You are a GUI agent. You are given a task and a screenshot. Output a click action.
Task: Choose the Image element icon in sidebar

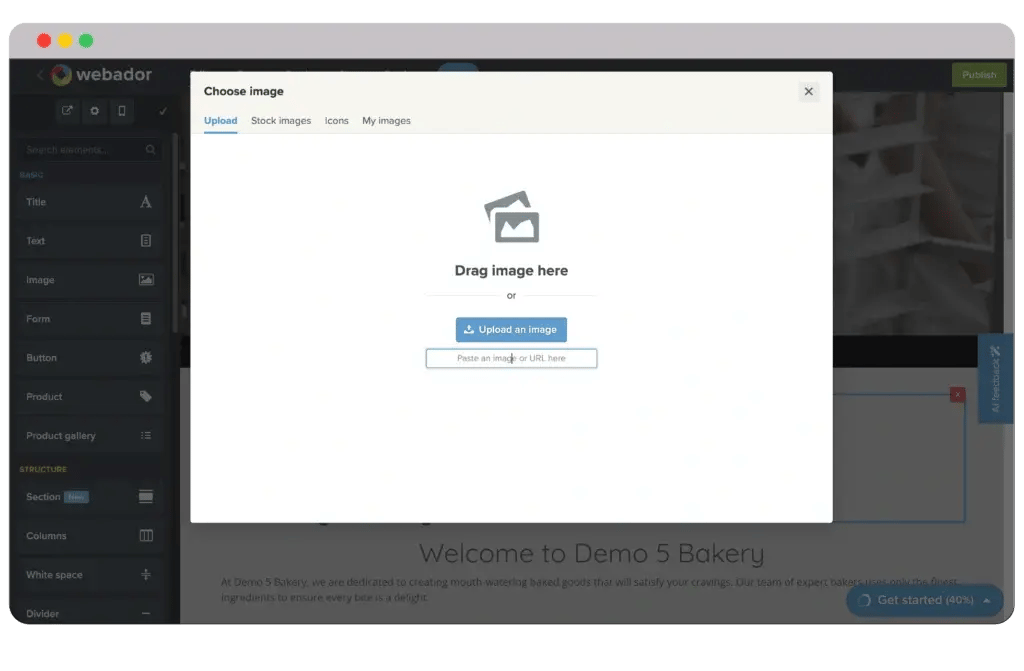146,280
